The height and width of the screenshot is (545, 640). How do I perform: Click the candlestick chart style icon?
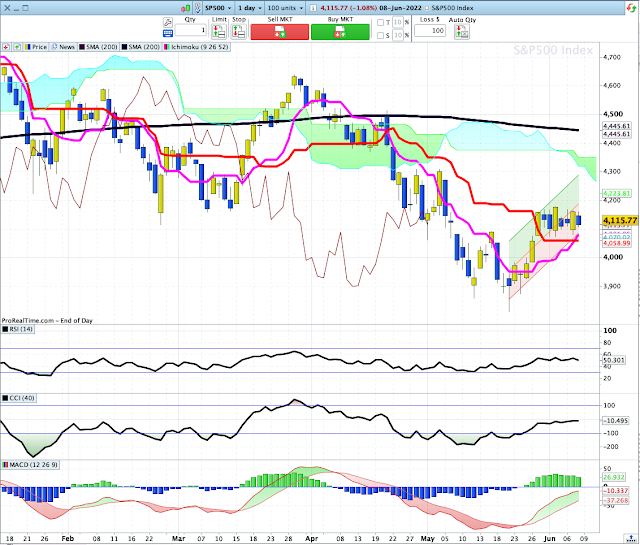tap(186, 8)
